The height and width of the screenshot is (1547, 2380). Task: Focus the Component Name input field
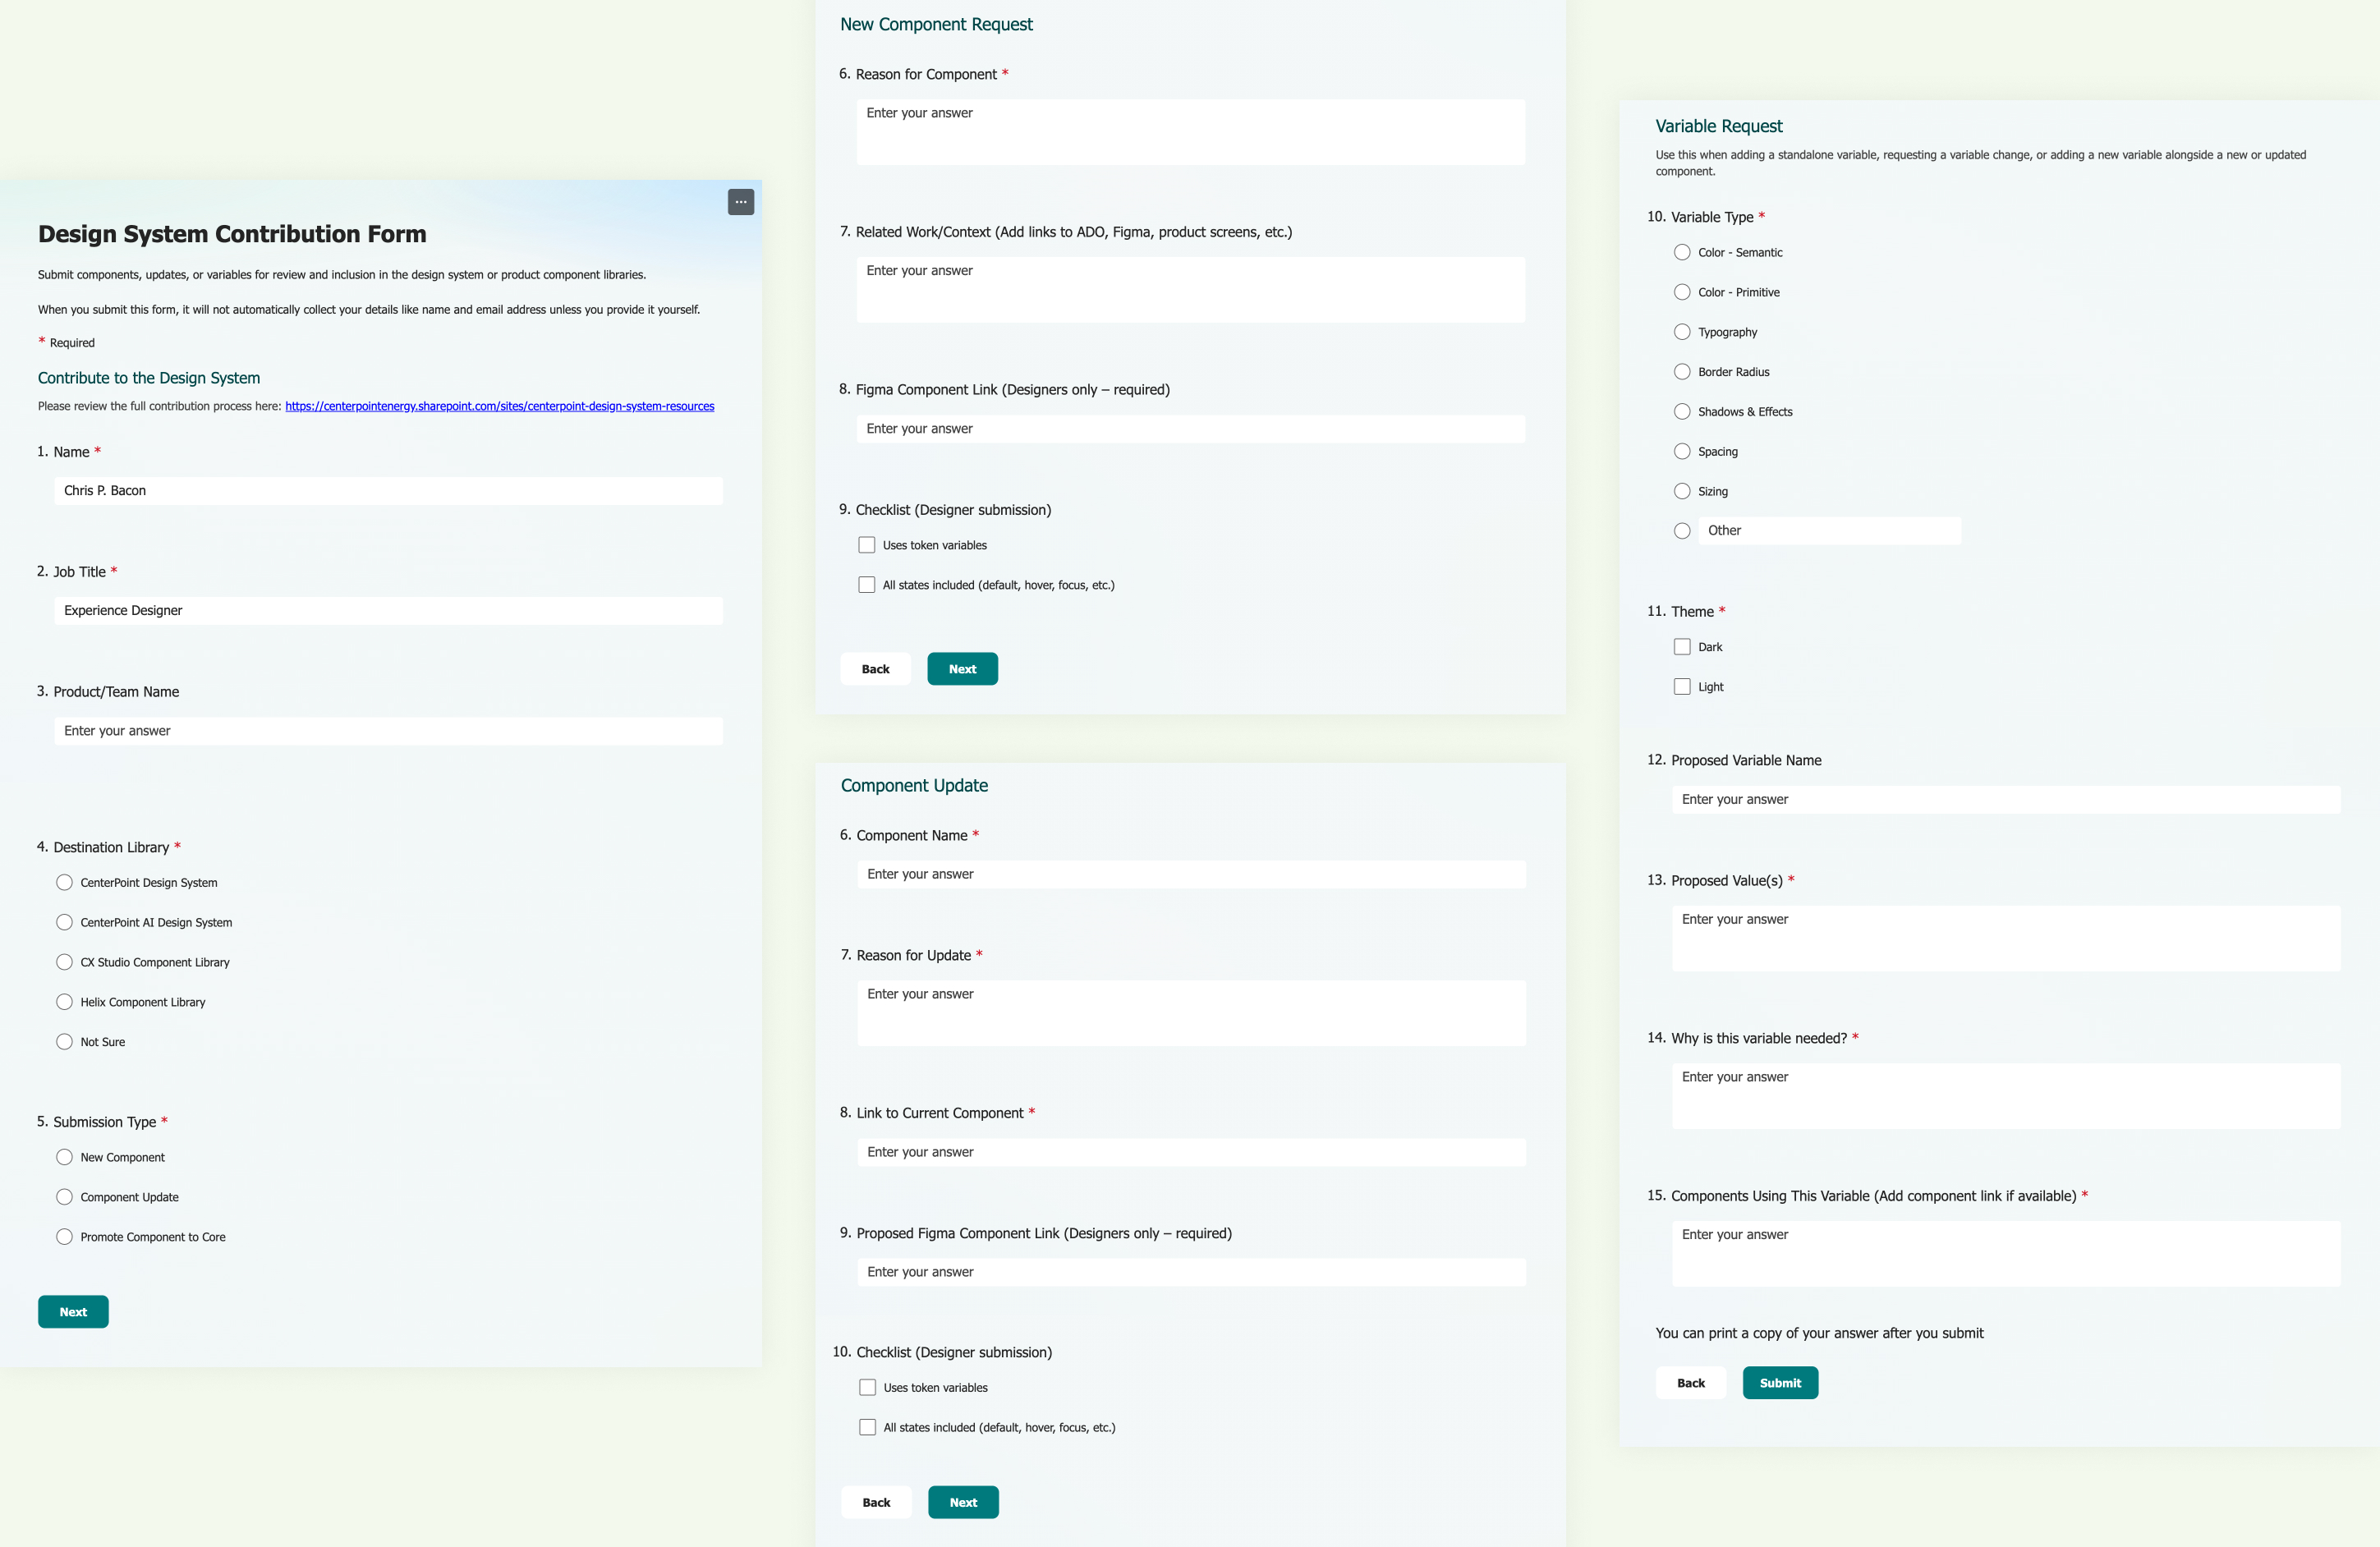(x=1192, y=874)
